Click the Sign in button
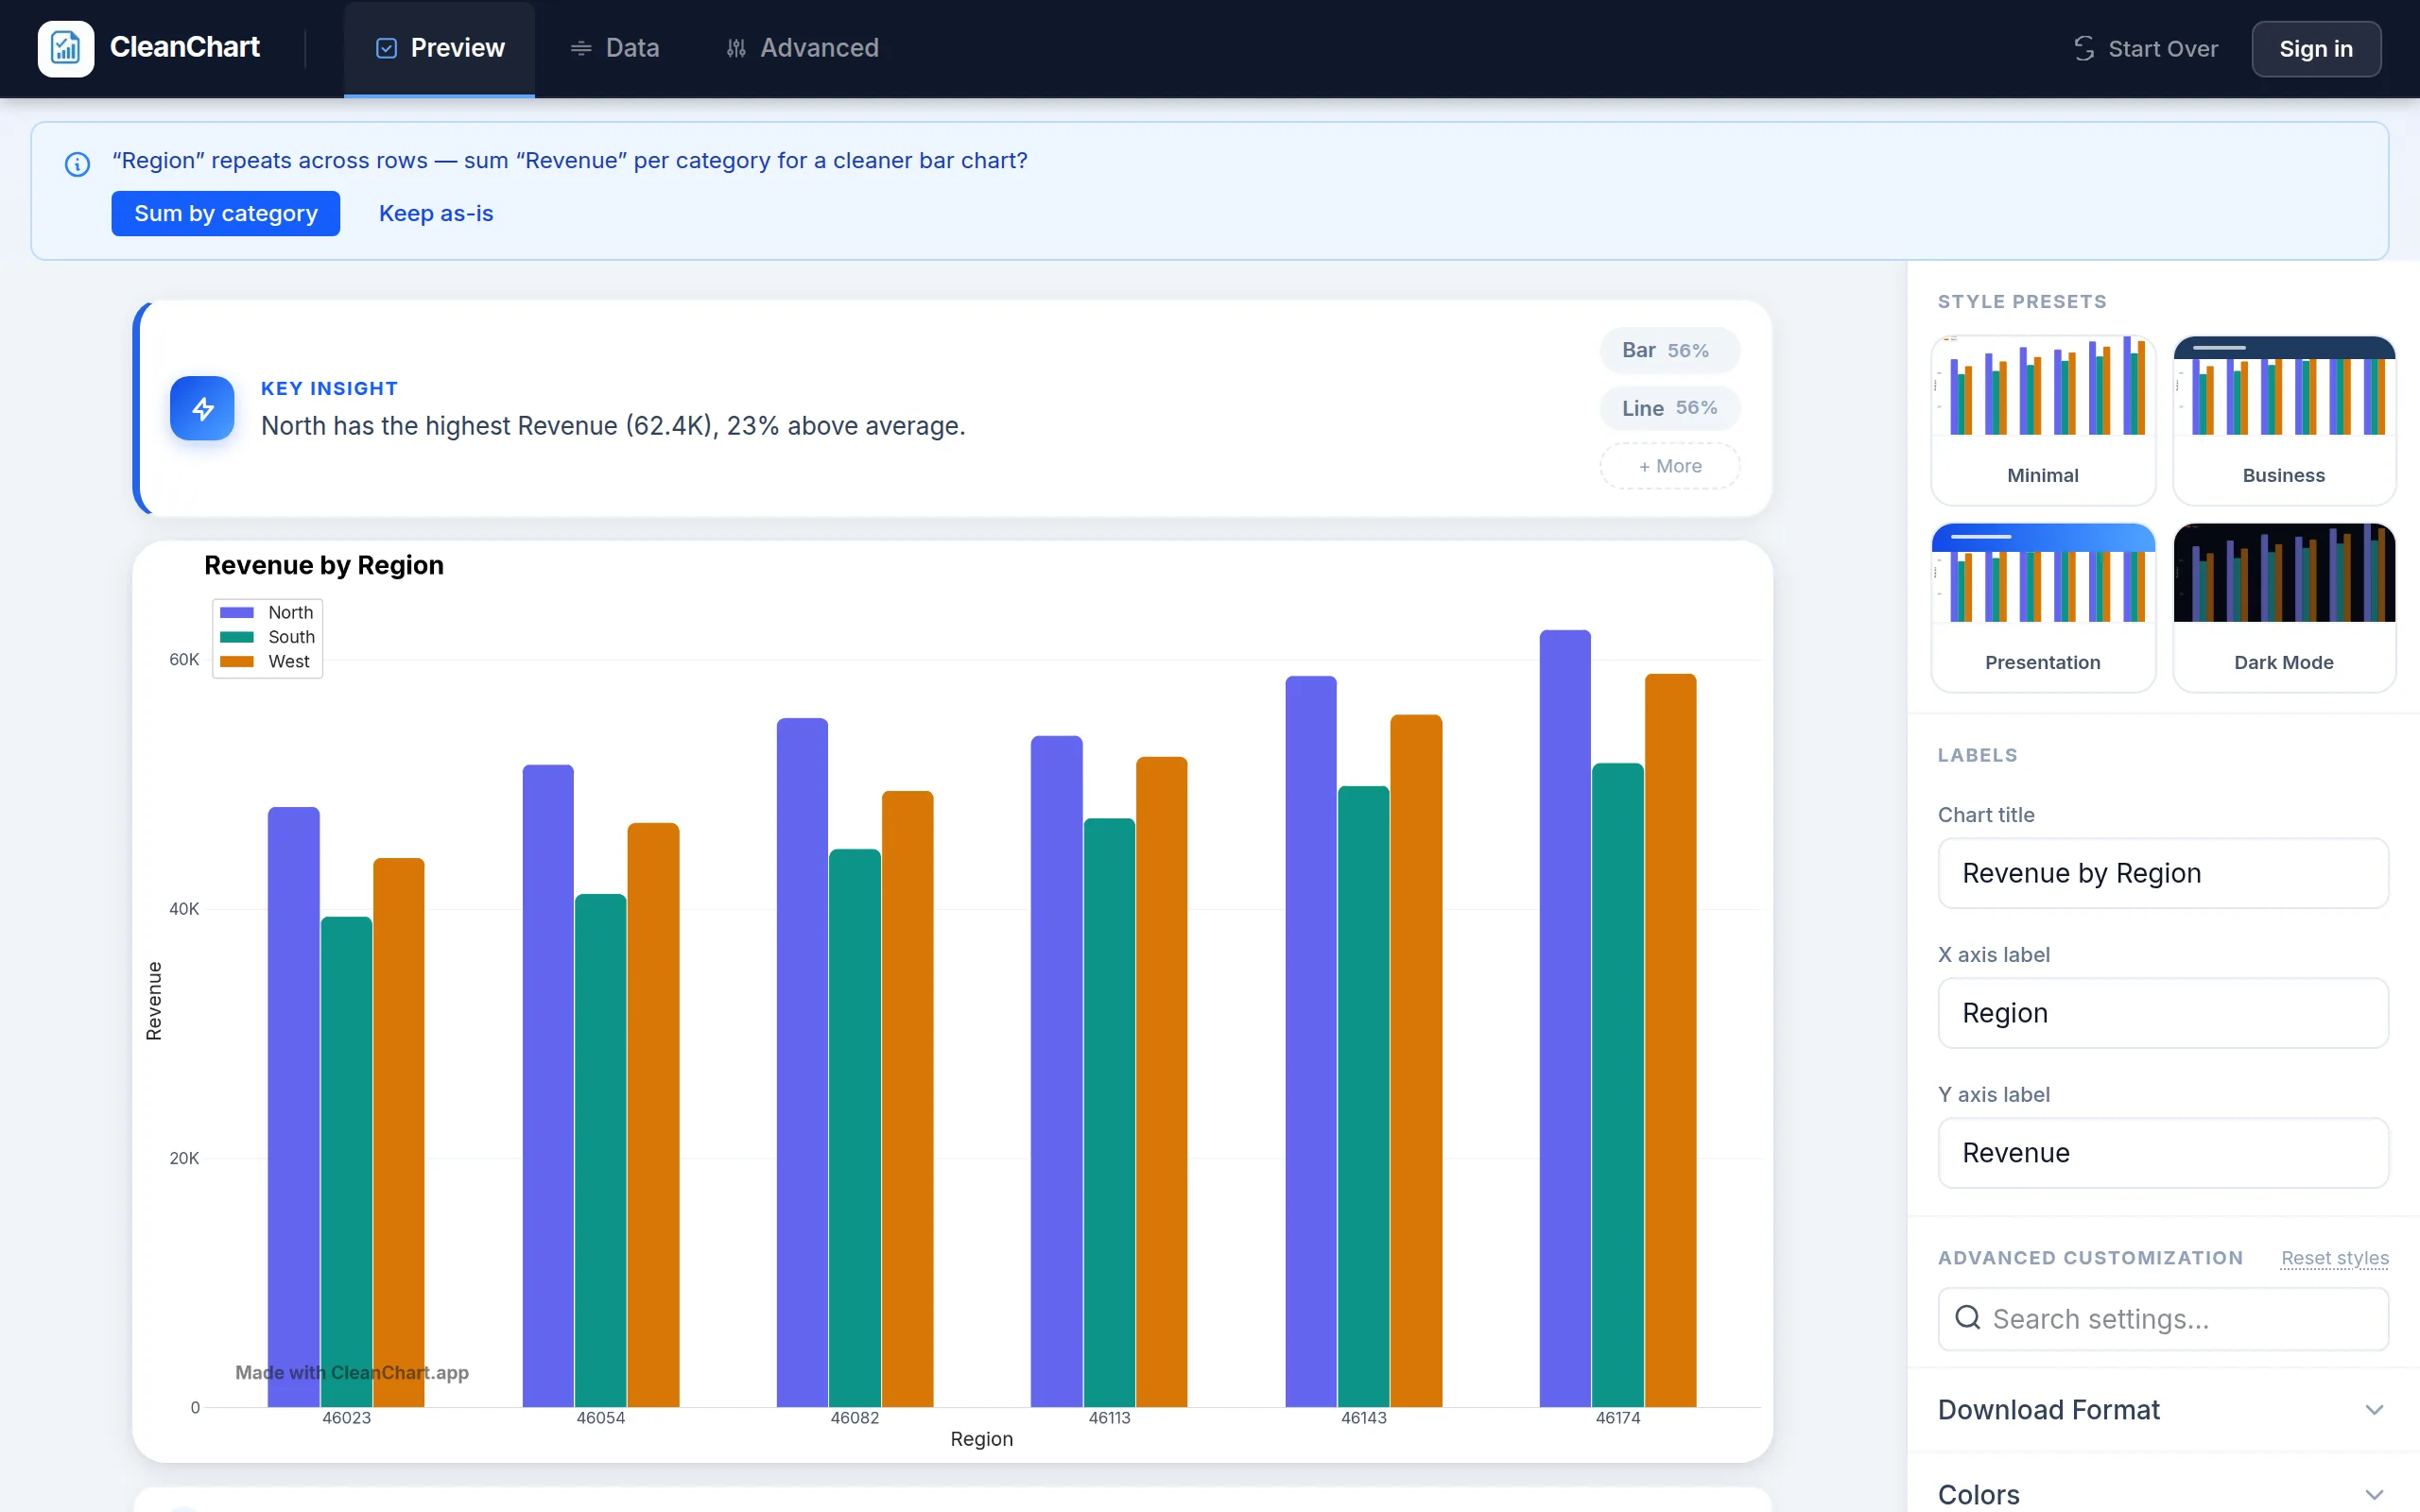Screen dimensions: 2420x1512 coord(2315,48)
